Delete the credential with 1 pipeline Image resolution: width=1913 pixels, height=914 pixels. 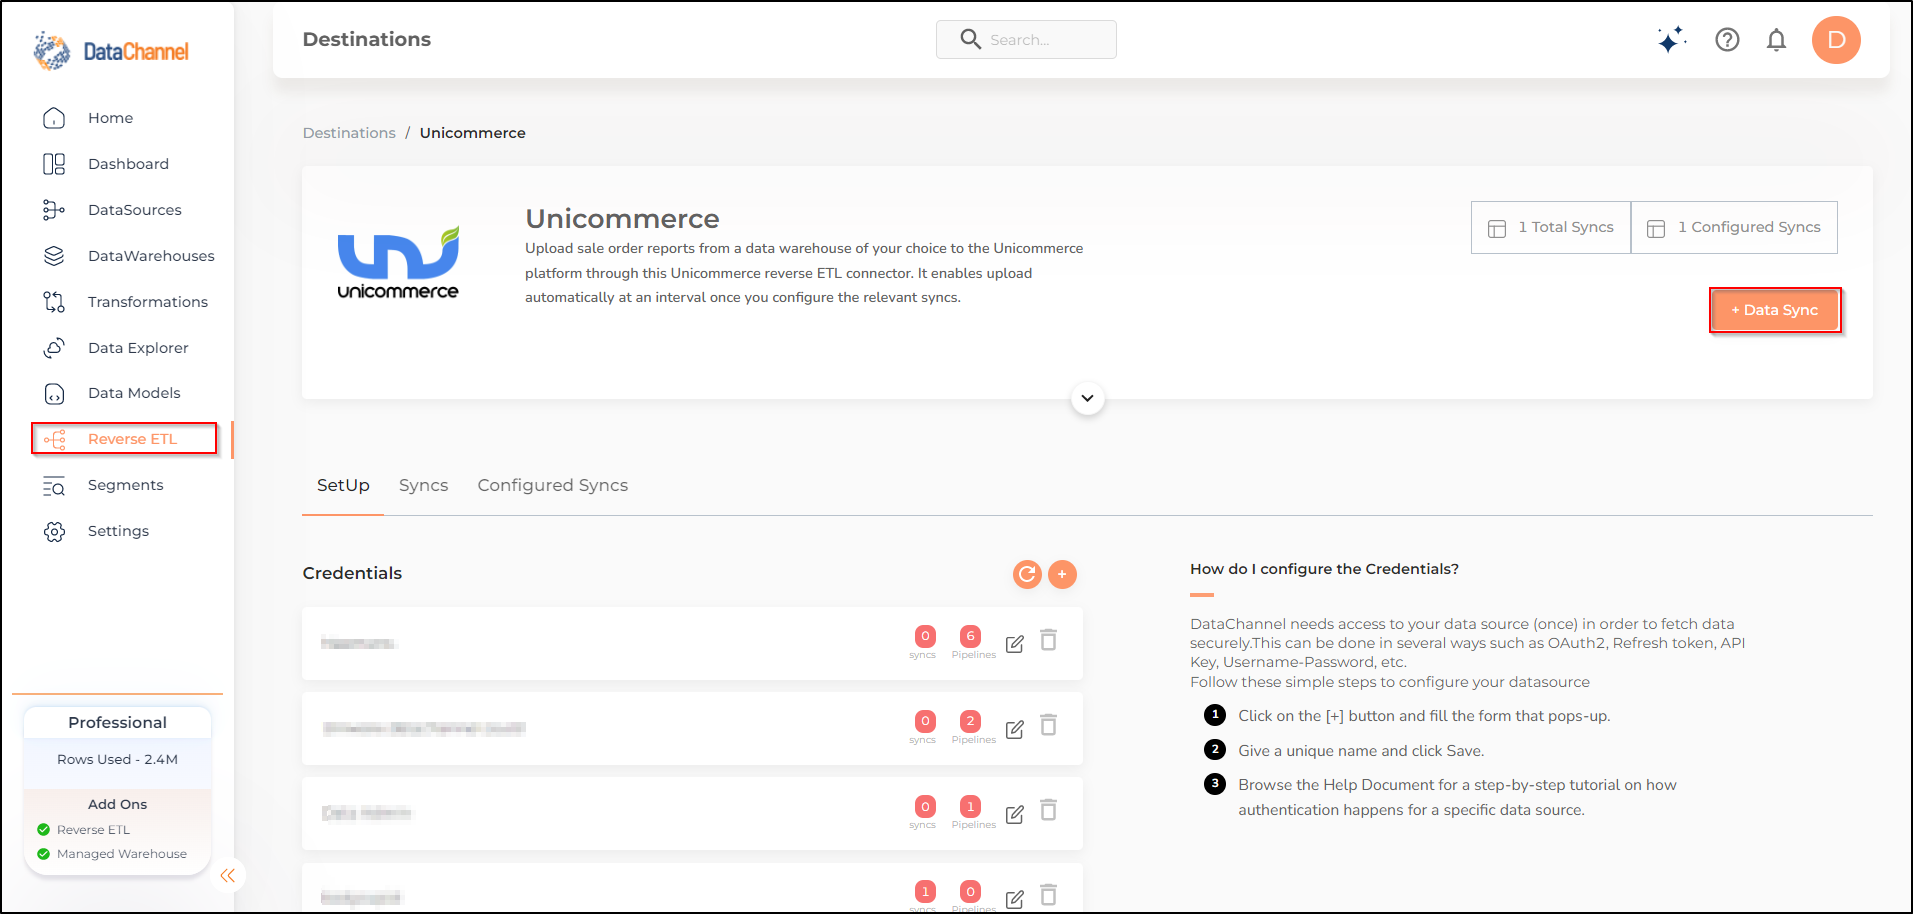pos(1048,810)
